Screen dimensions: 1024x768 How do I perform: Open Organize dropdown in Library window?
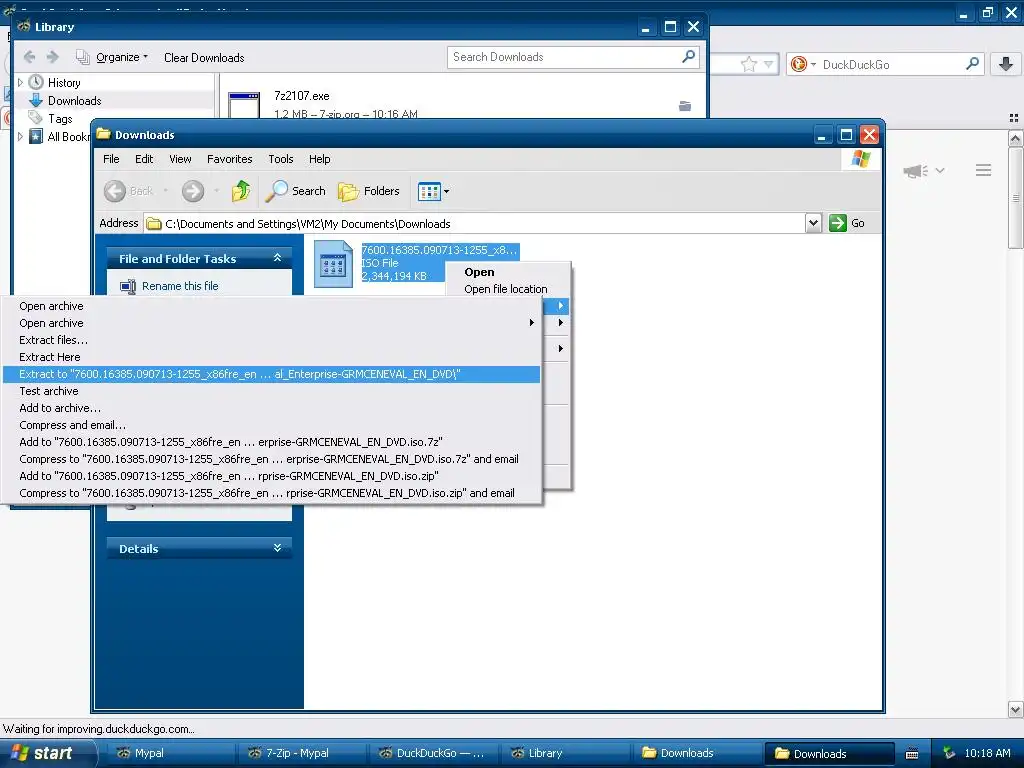coord(112,57)
